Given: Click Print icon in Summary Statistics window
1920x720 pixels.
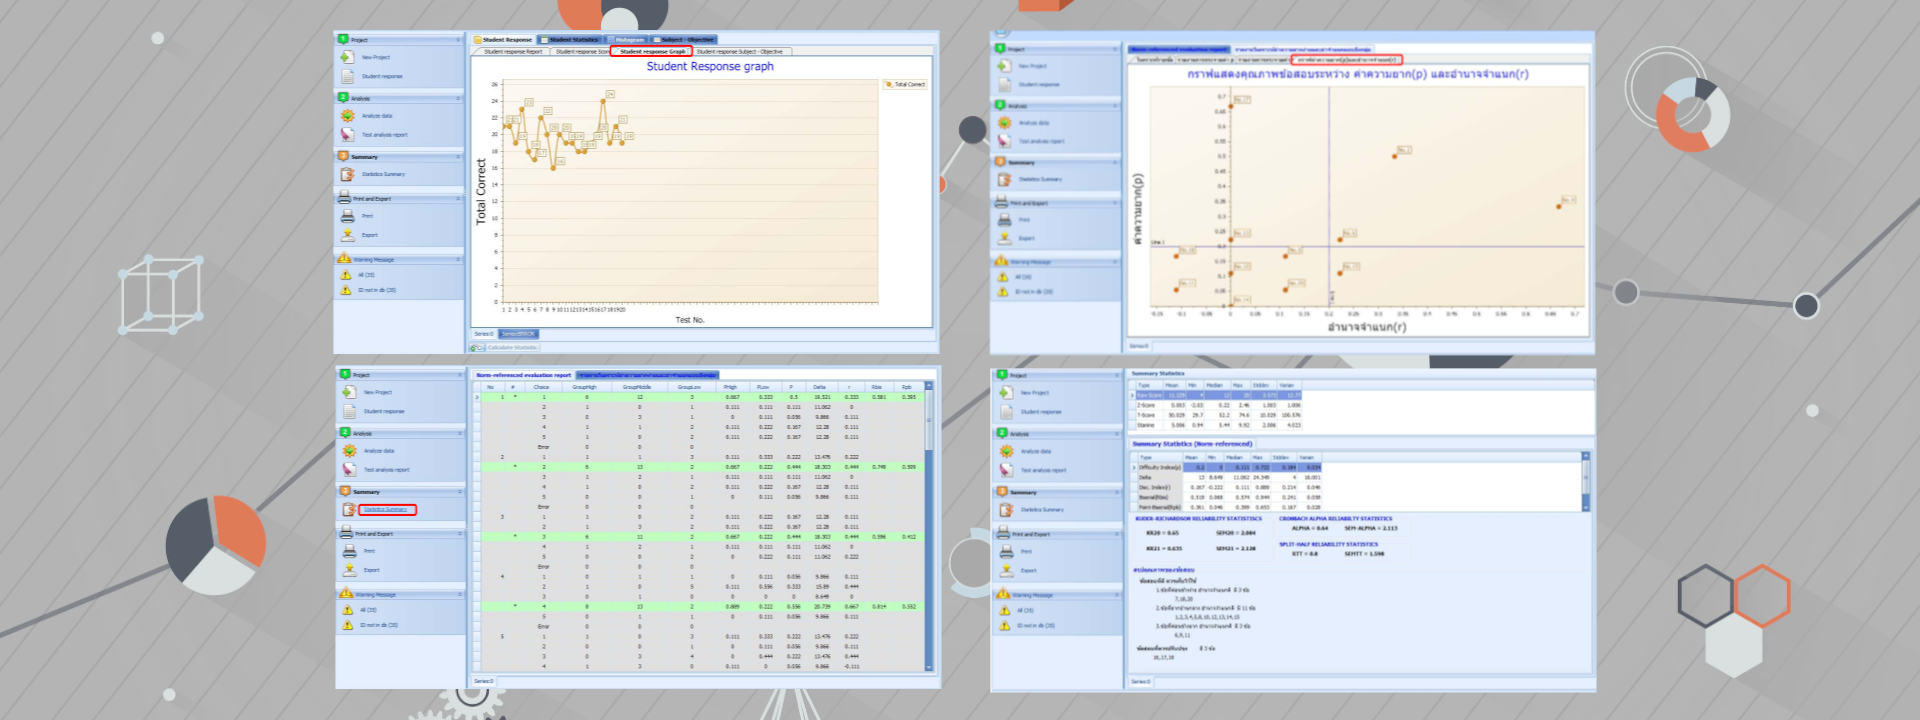Looking at the screenshot, I should coord(1005,551).
